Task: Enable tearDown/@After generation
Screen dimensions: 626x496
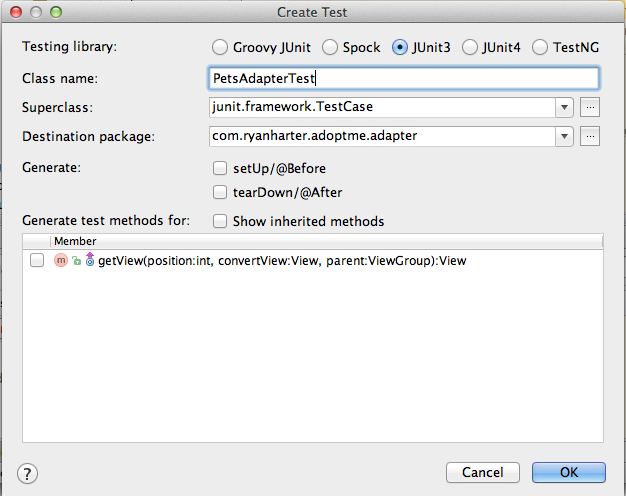Action: click(x=220, y=192)
